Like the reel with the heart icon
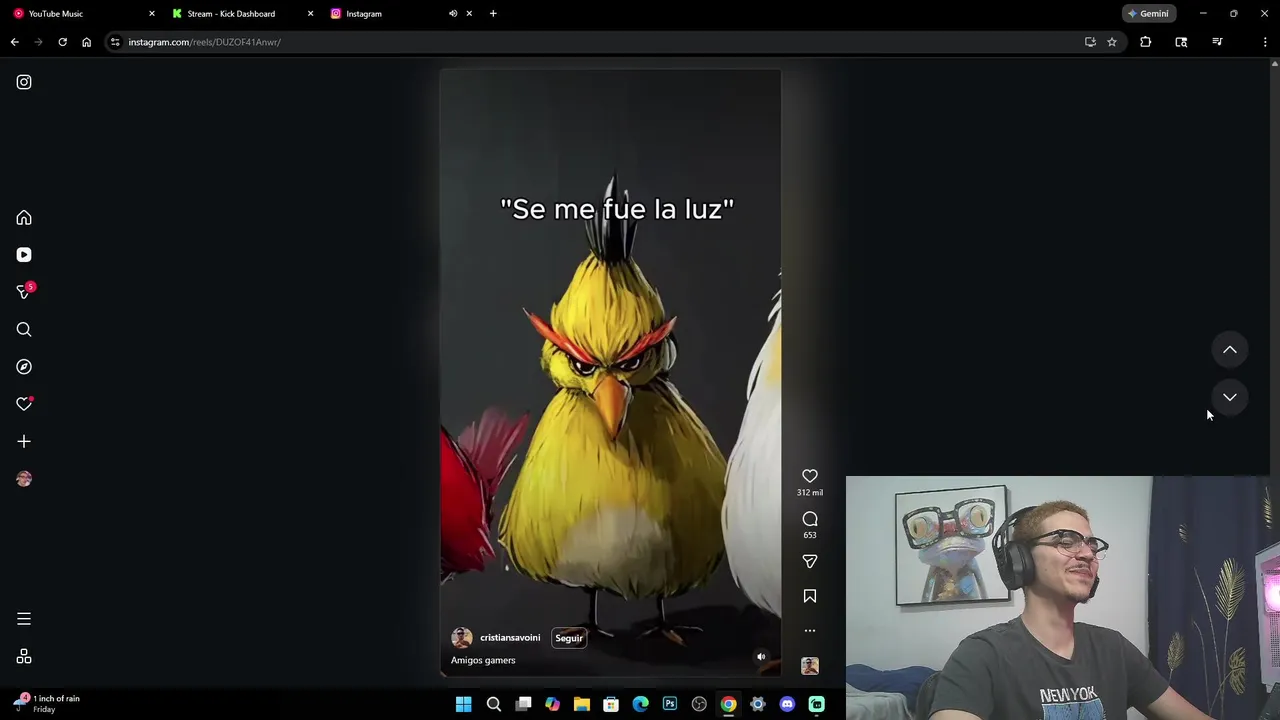 (x=810, y=476)
